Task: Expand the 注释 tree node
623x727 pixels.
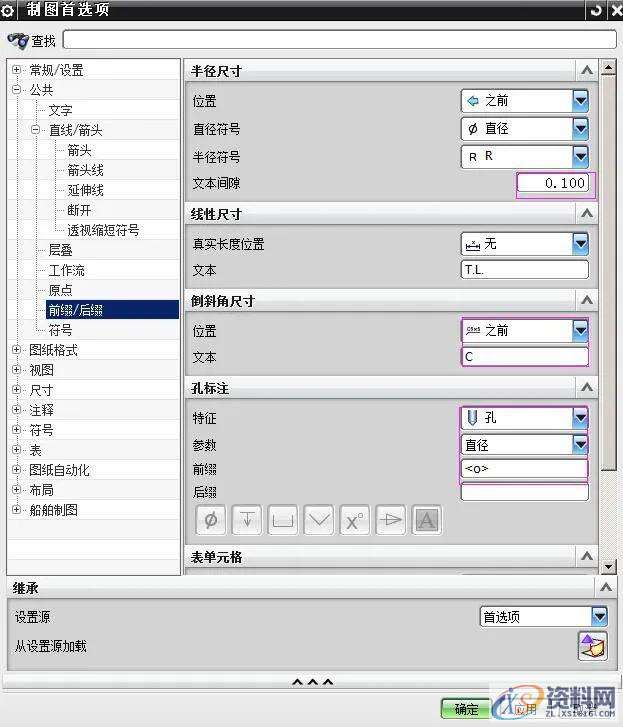Action: [16, 409]
